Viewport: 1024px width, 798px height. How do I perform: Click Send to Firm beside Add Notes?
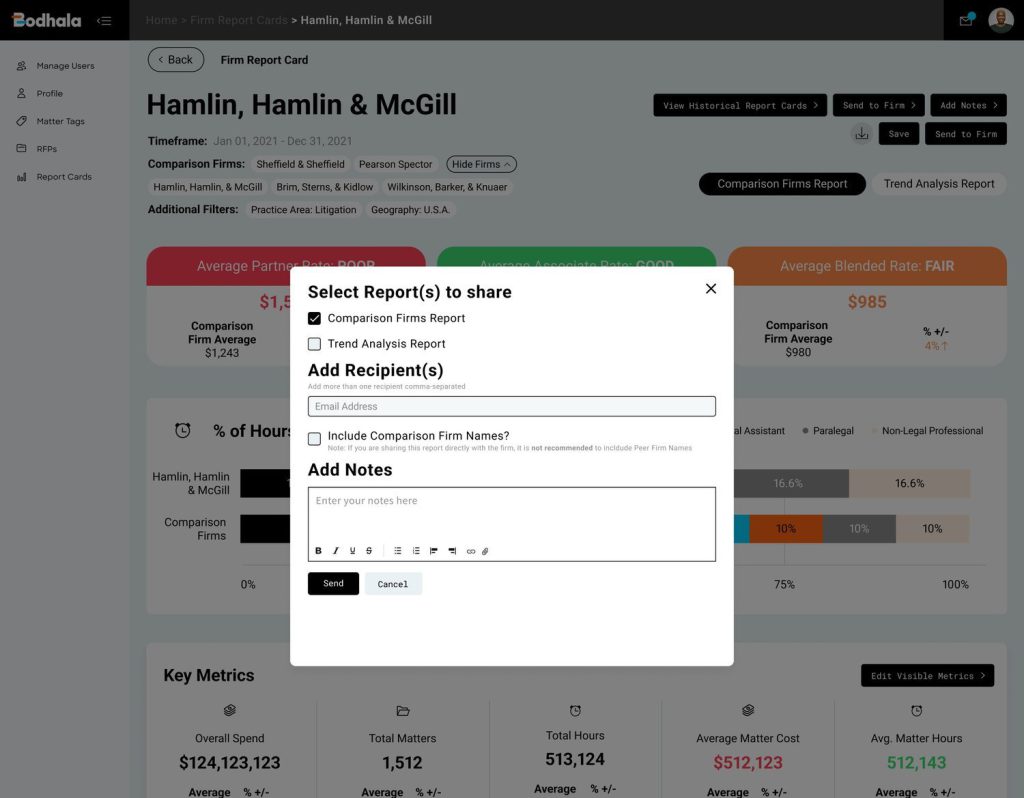(x=878, y=105)
